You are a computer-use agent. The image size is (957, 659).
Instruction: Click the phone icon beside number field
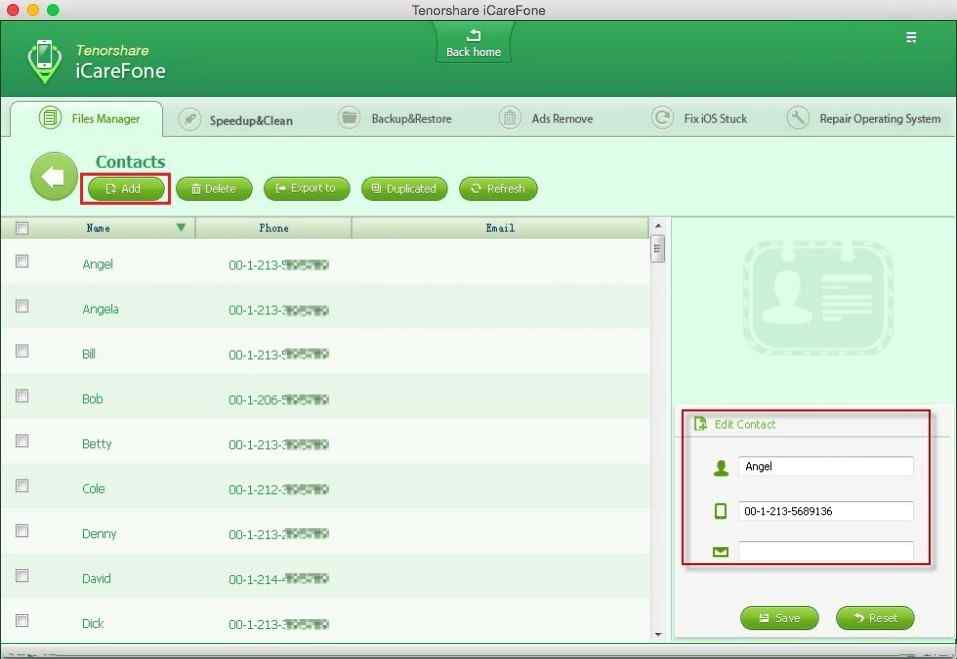pos(721,511)
